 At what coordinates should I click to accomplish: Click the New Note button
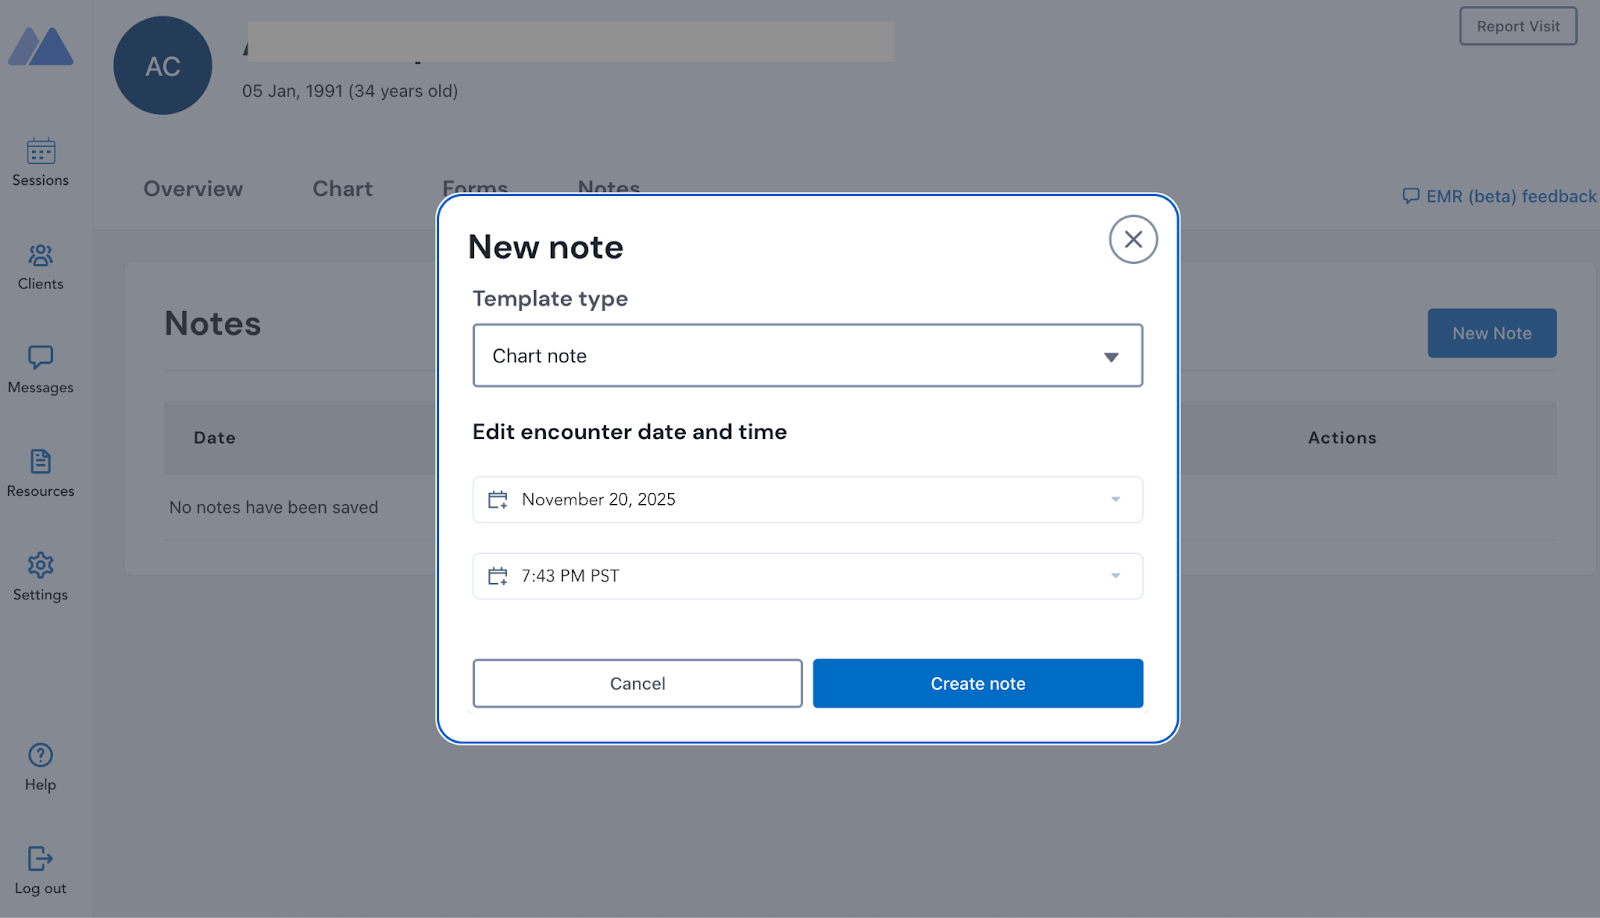click(x=1491, y=334)
